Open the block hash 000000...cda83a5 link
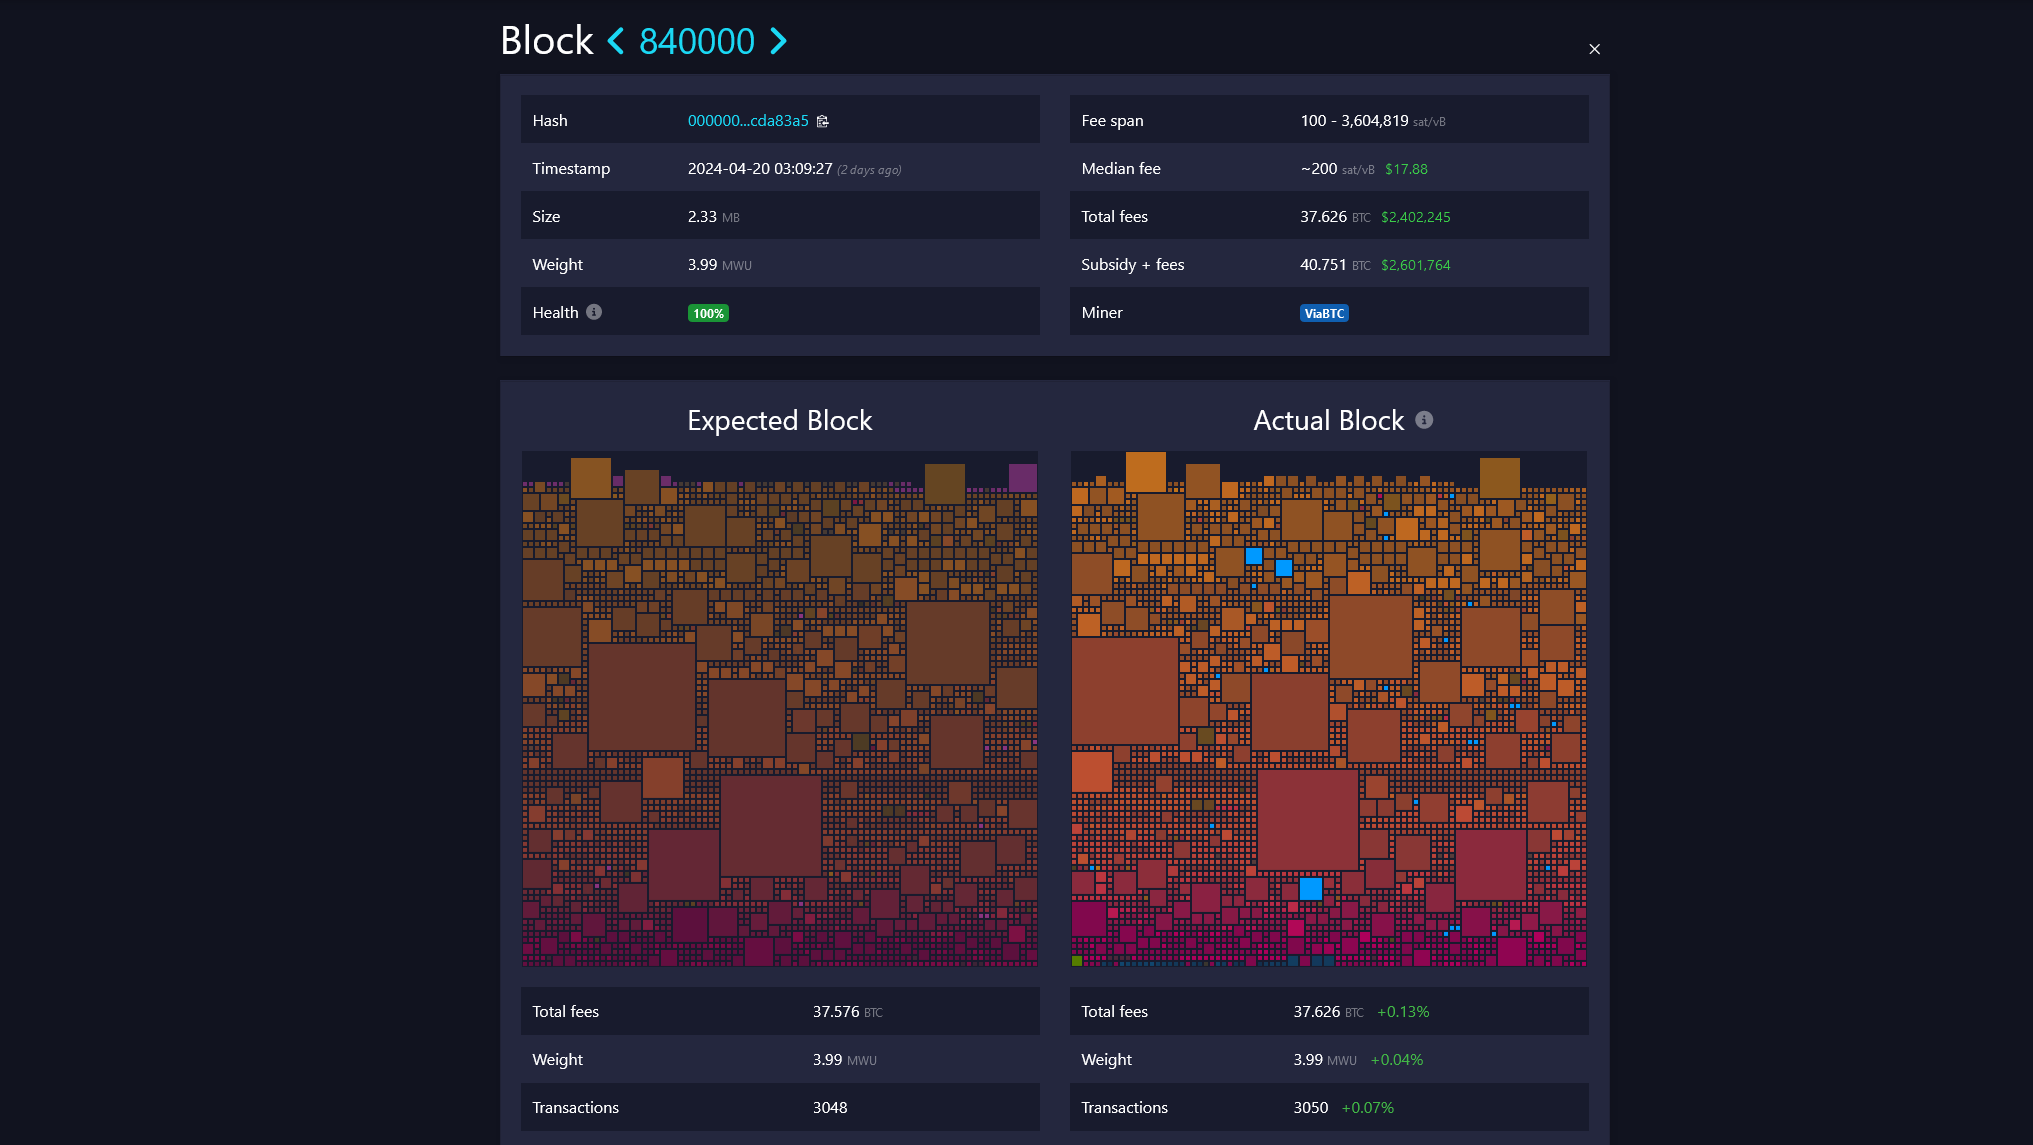Viewport: 2033px width, 1145px height. tap(747, 121)
